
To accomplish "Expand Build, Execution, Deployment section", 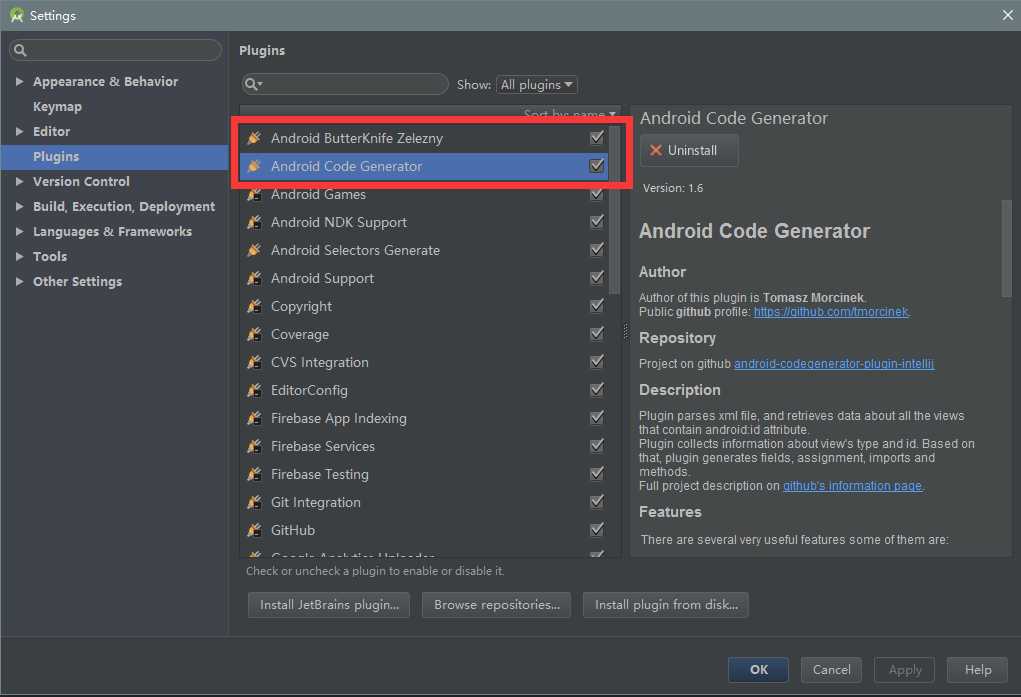I will coord(19,206).
